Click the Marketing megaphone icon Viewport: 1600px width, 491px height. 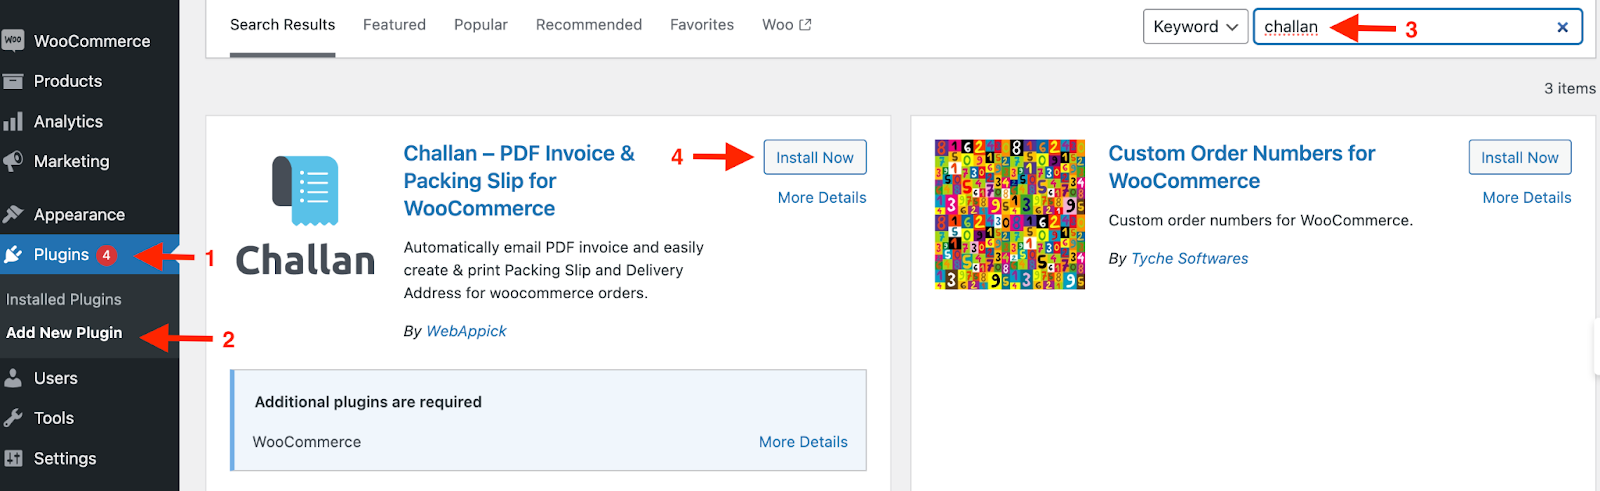13,161
